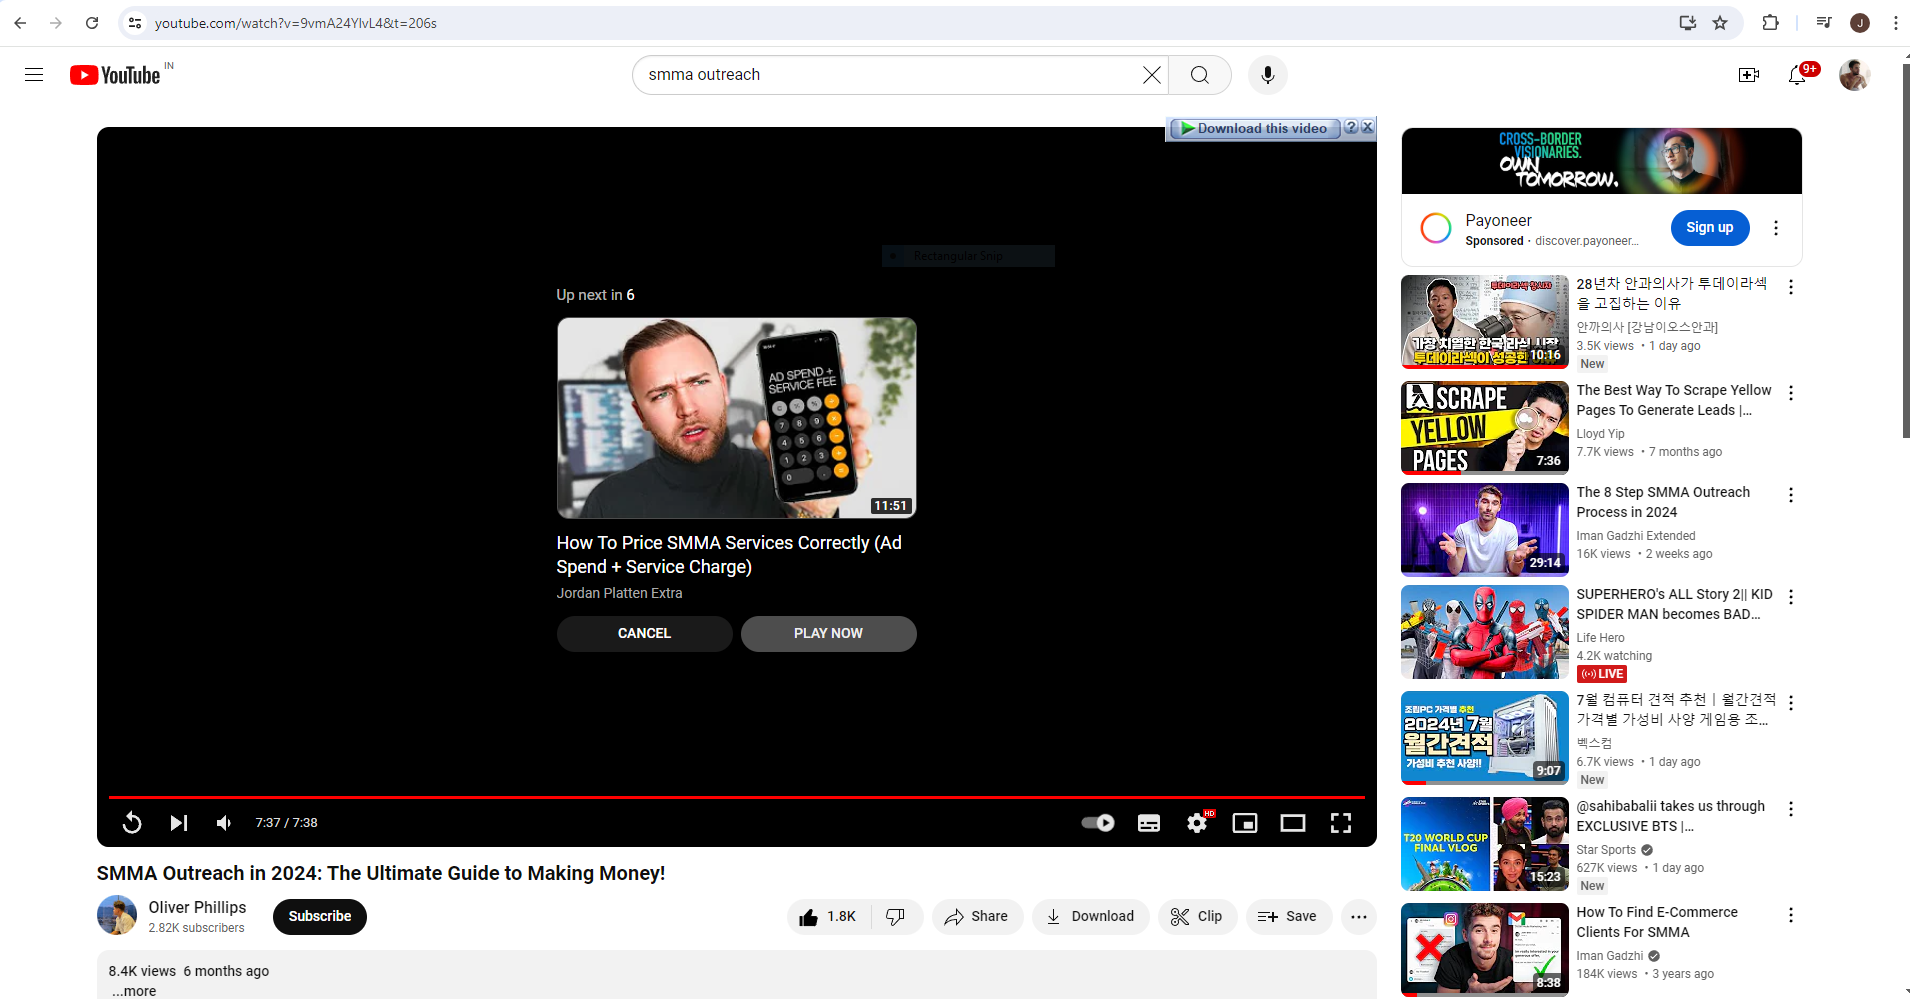Open the SUPERHERO's live stream thumbnail
The image size is (1910, 999).
click(1485, 633)
